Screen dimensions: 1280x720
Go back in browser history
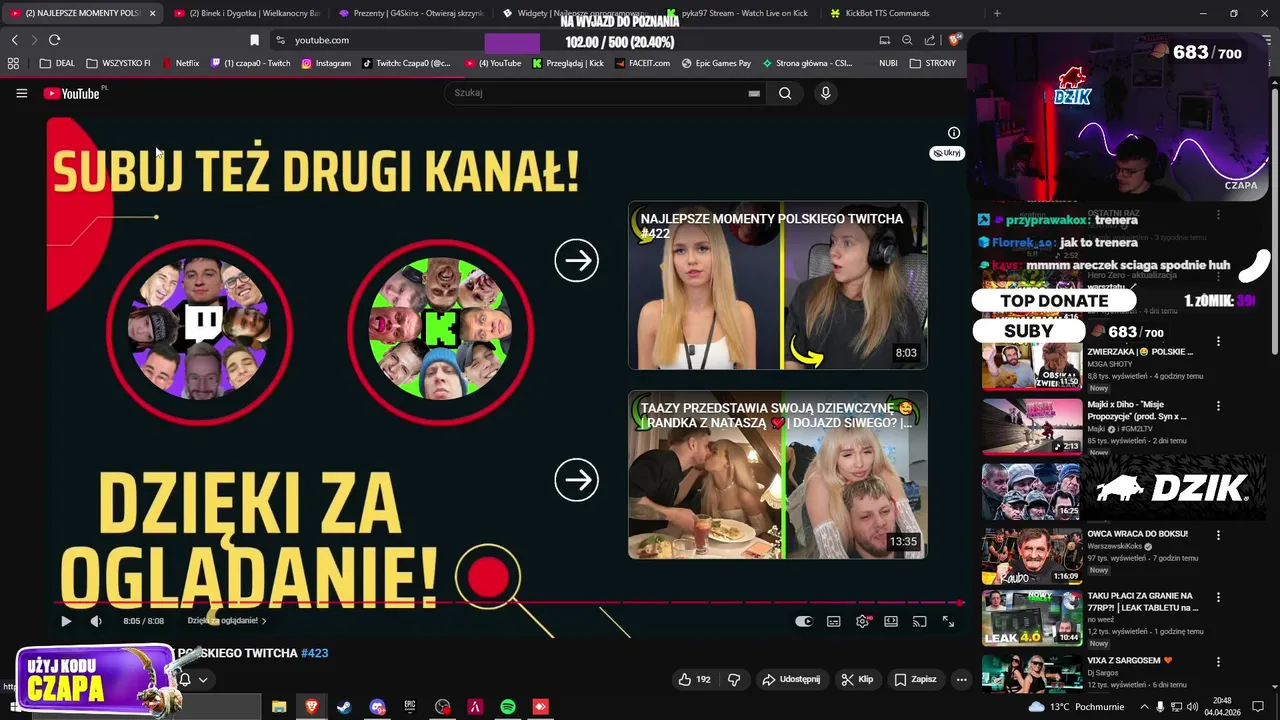click(x=14, y=40)
